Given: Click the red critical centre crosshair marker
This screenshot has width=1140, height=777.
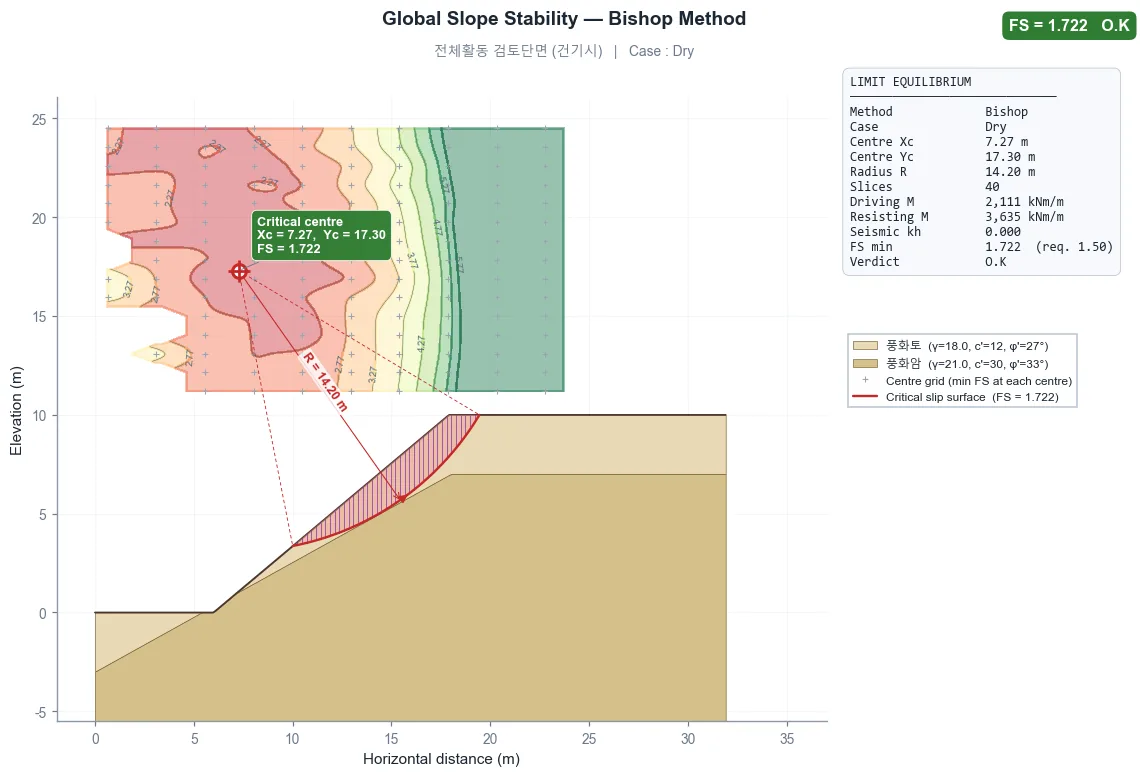Looking at the screenshot, I should pos(239,271).
